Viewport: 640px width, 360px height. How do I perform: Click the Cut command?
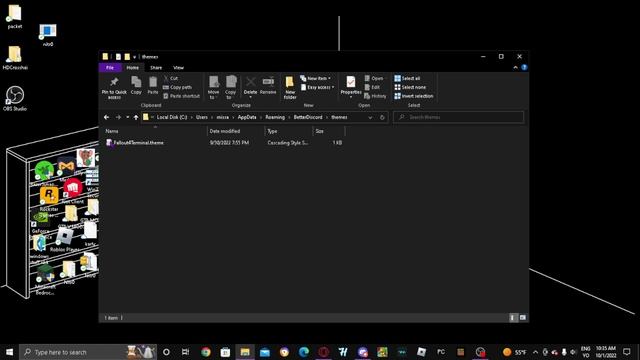pos(171,78)
